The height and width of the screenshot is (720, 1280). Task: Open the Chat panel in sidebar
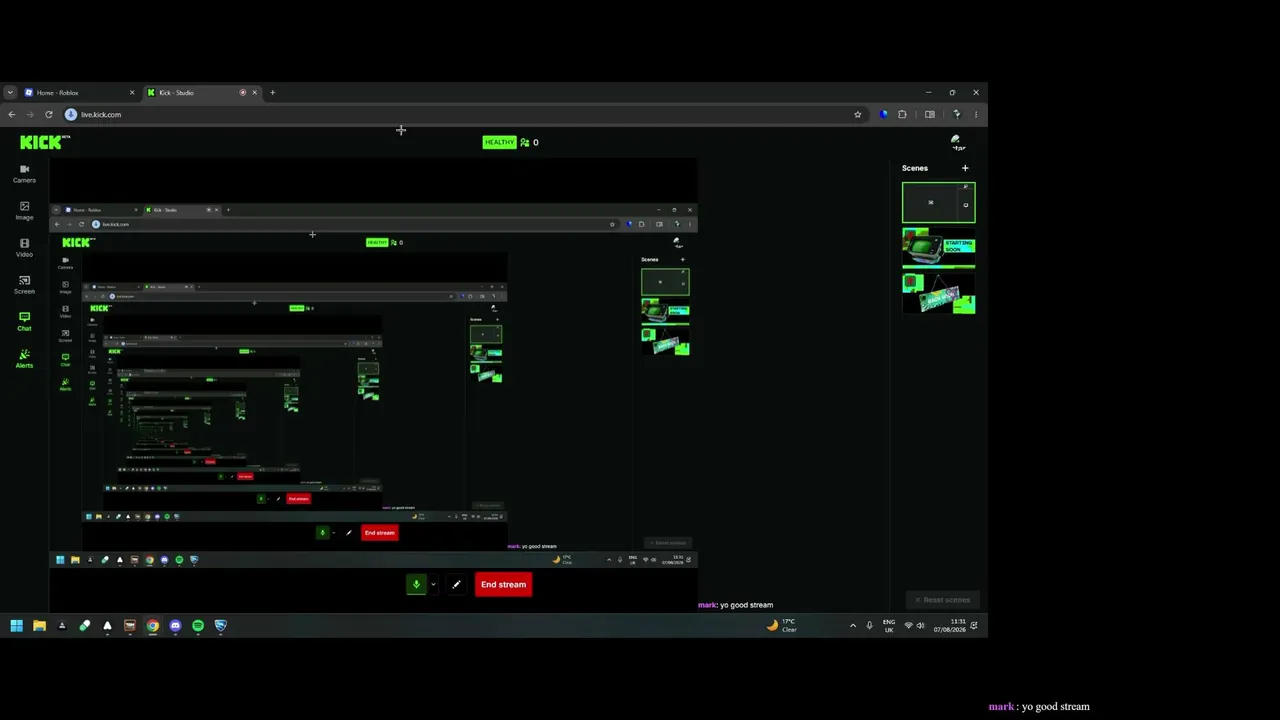click(x=24, y=321)
